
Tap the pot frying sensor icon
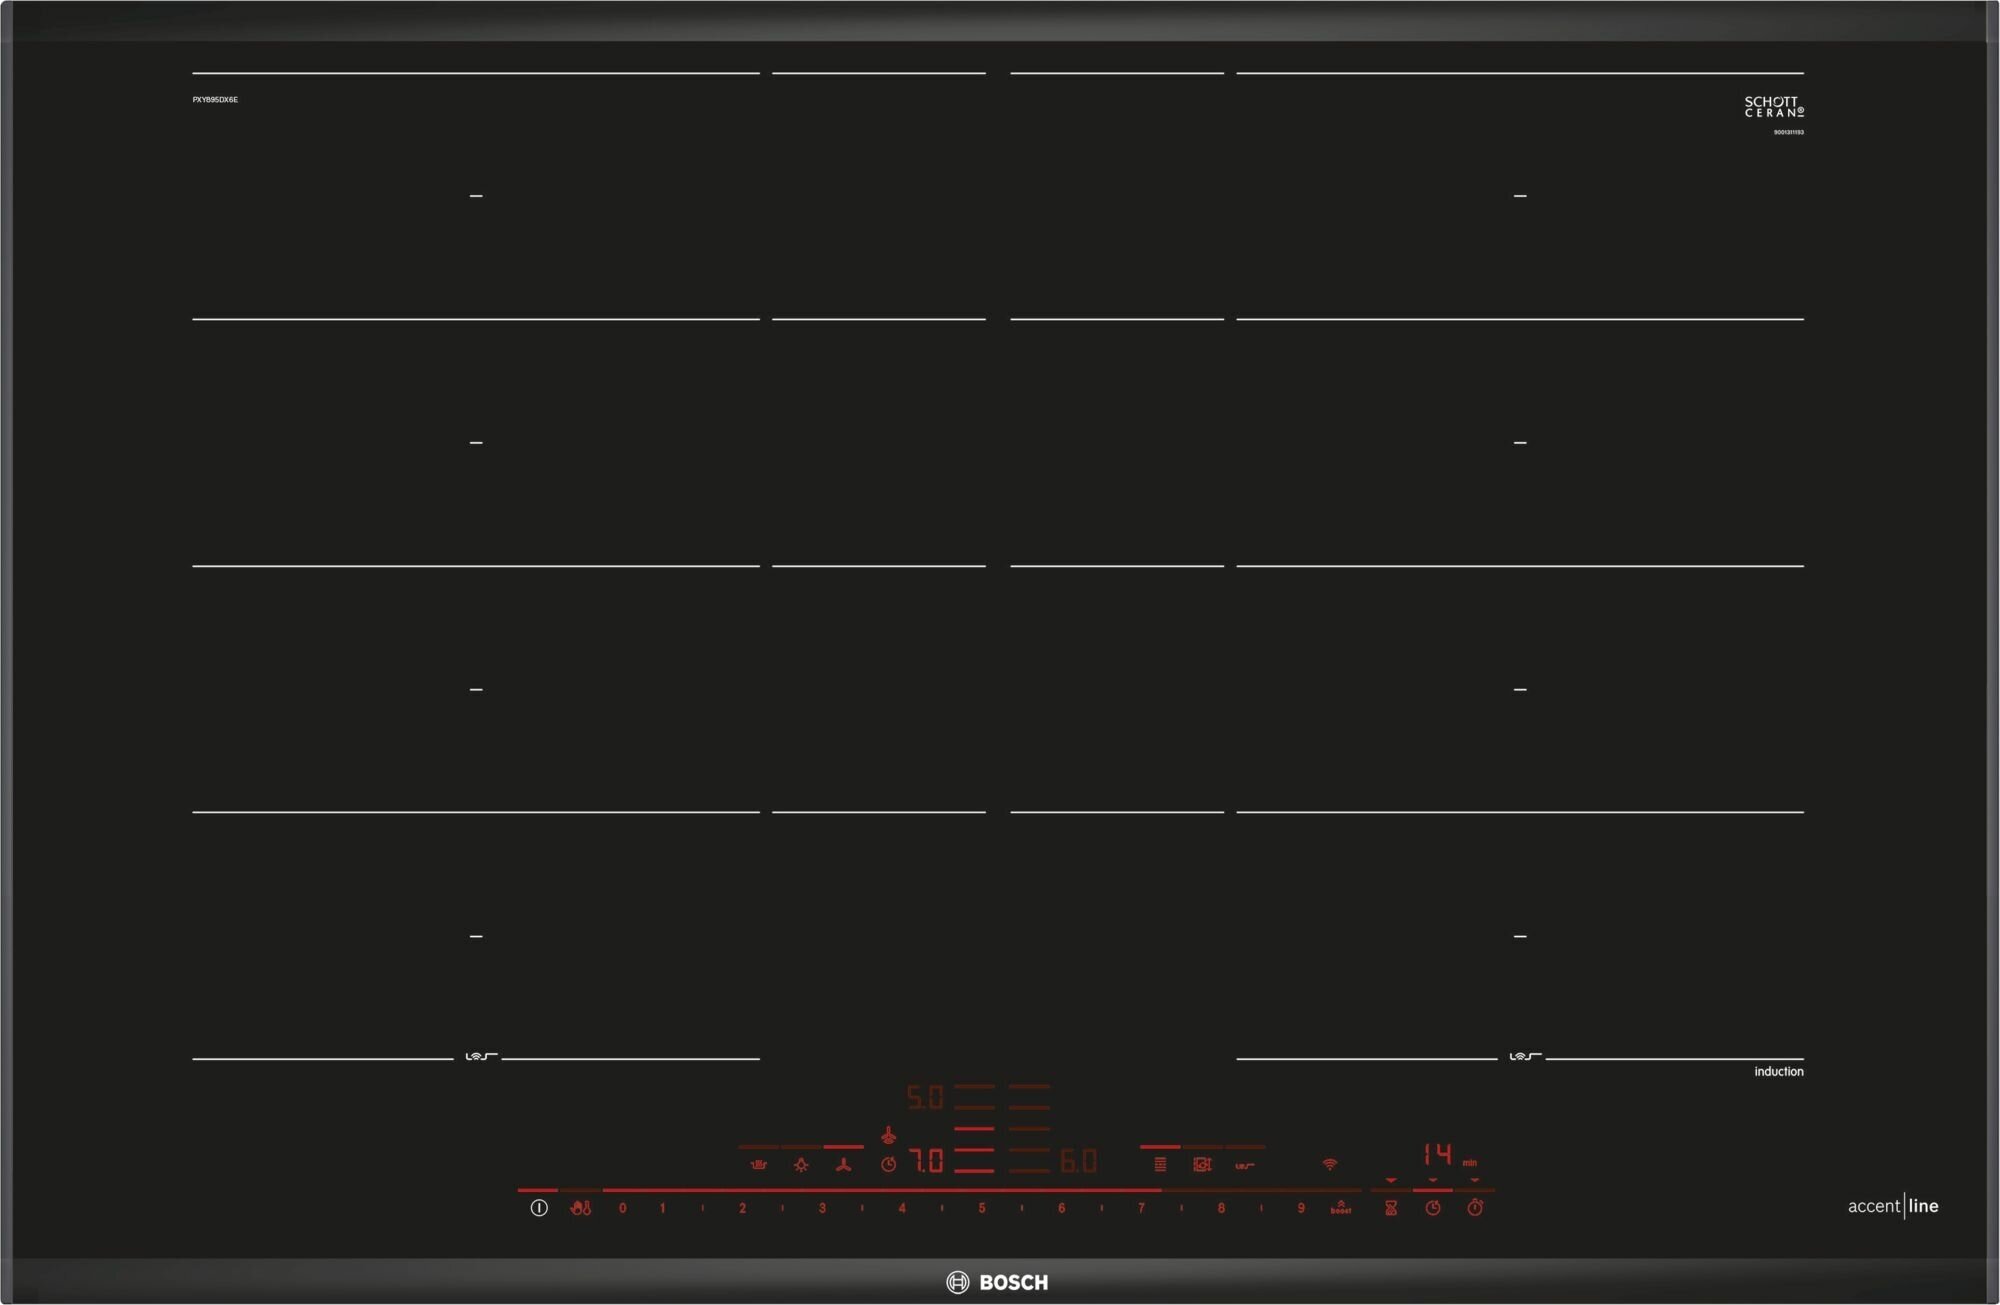pos(759,1164)
